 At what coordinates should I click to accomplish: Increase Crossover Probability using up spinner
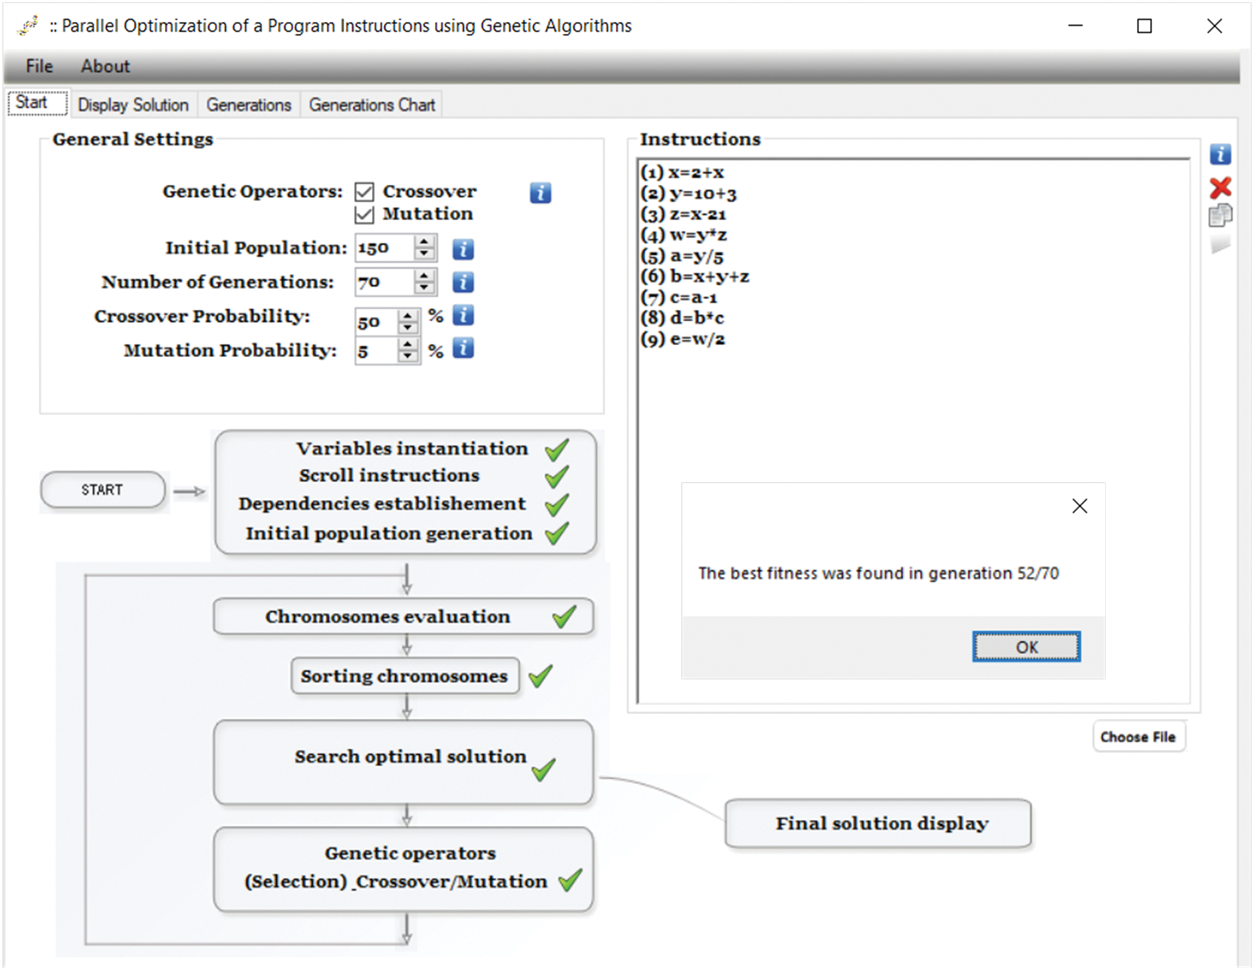408,316
